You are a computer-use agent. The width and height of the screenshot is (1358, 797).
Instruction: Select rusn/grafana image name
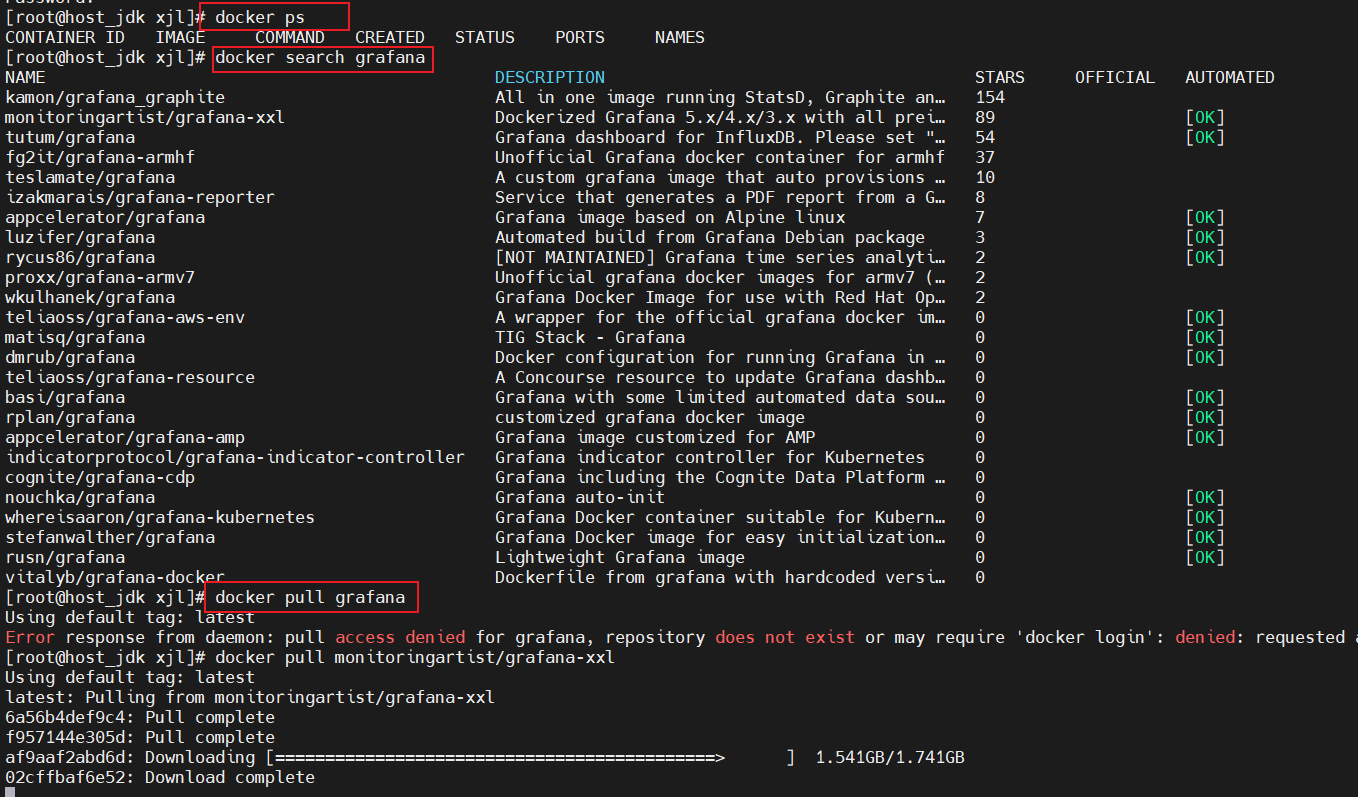click(x=65, y=557)
